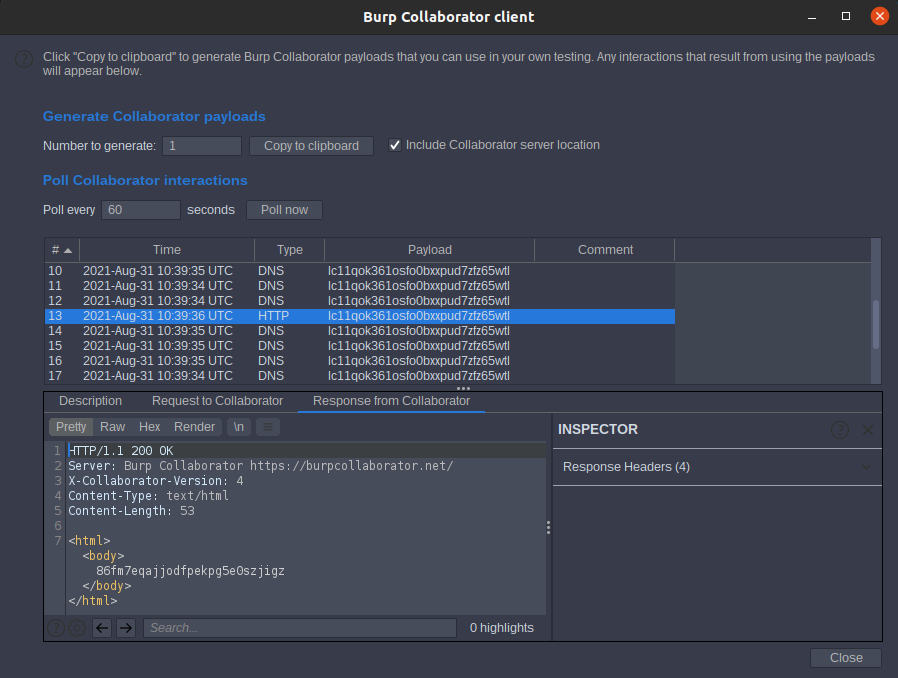This screenshot has width=898, height=678.
Task: Sort by the Type column header
Action: pos(290,250)
